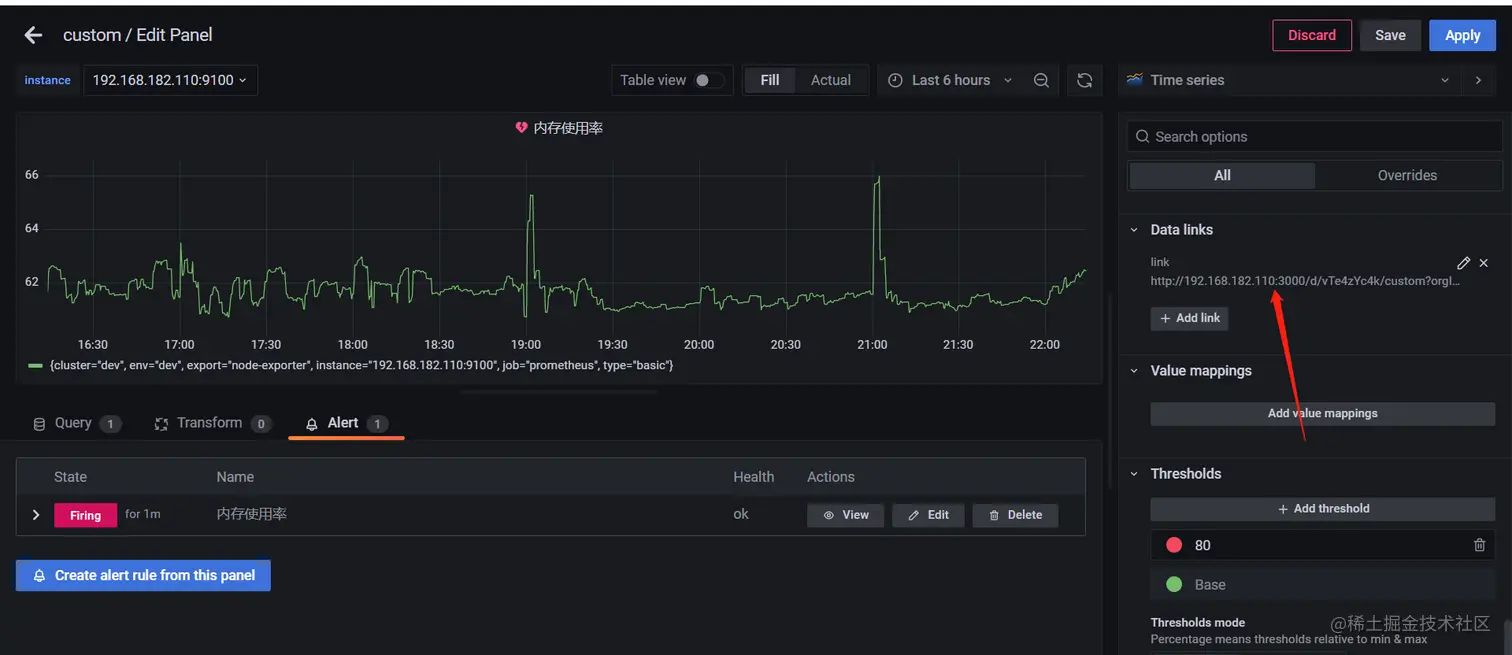
Task: Switch to the Transform tab
Action: [x=211, y=423]
